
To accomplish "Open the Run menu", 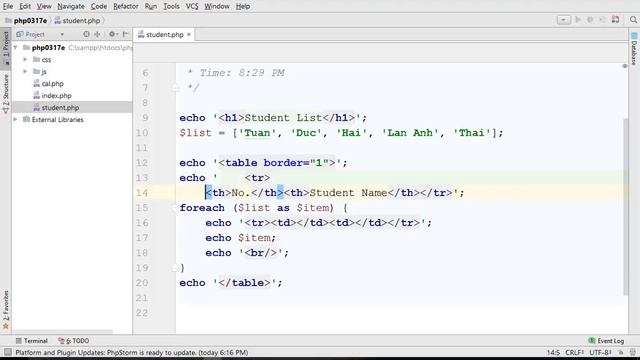I will point(151,7).
